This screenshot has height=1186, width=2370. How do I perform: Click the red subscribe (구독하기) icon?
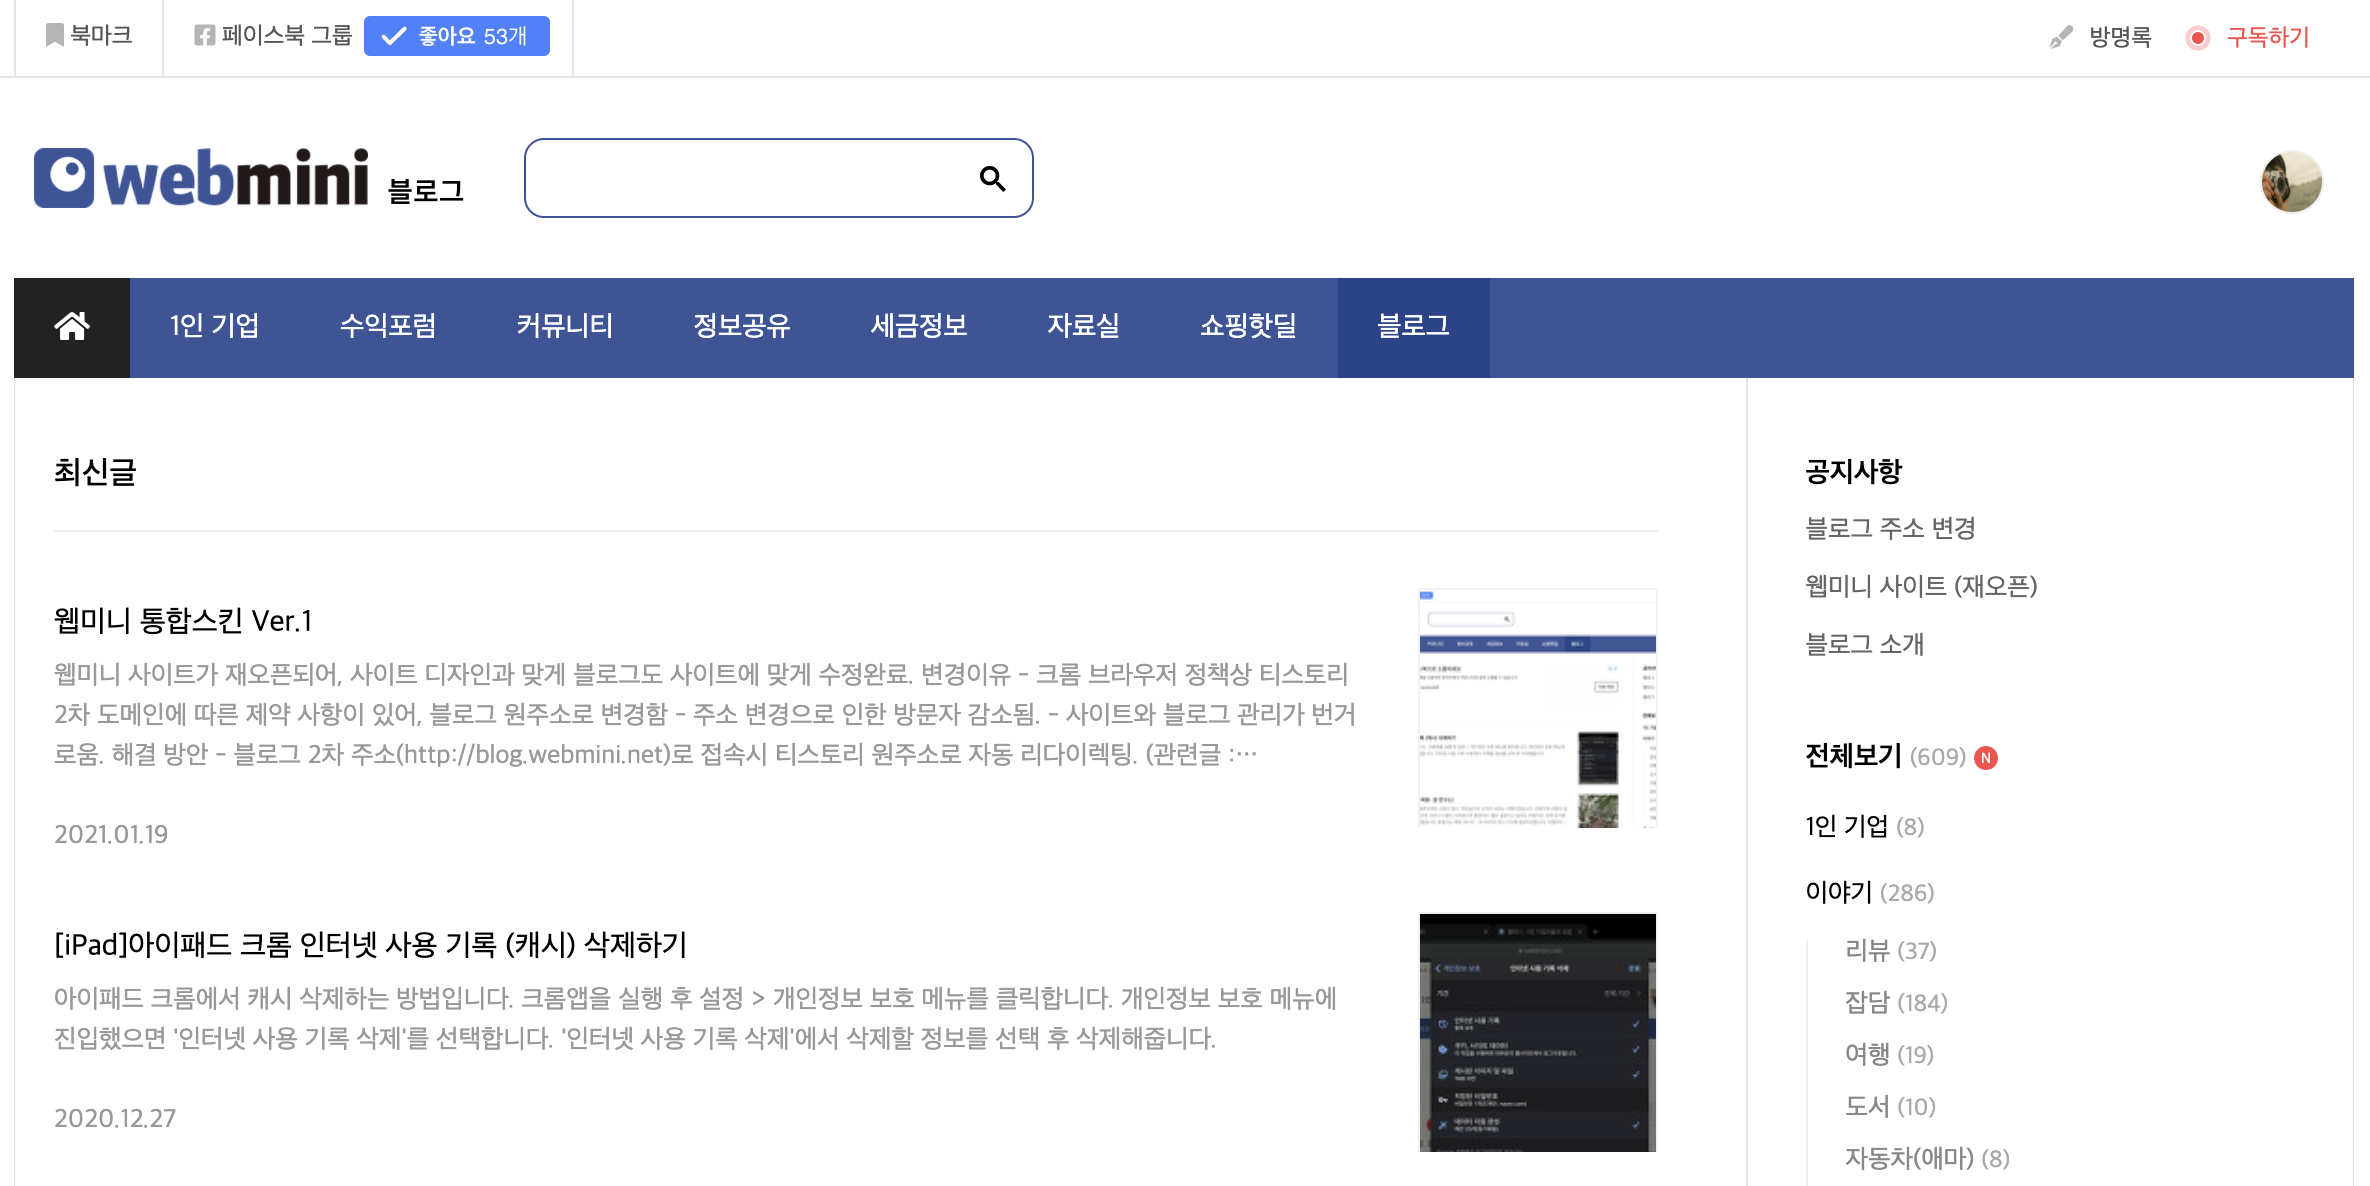coord(2197,38)
